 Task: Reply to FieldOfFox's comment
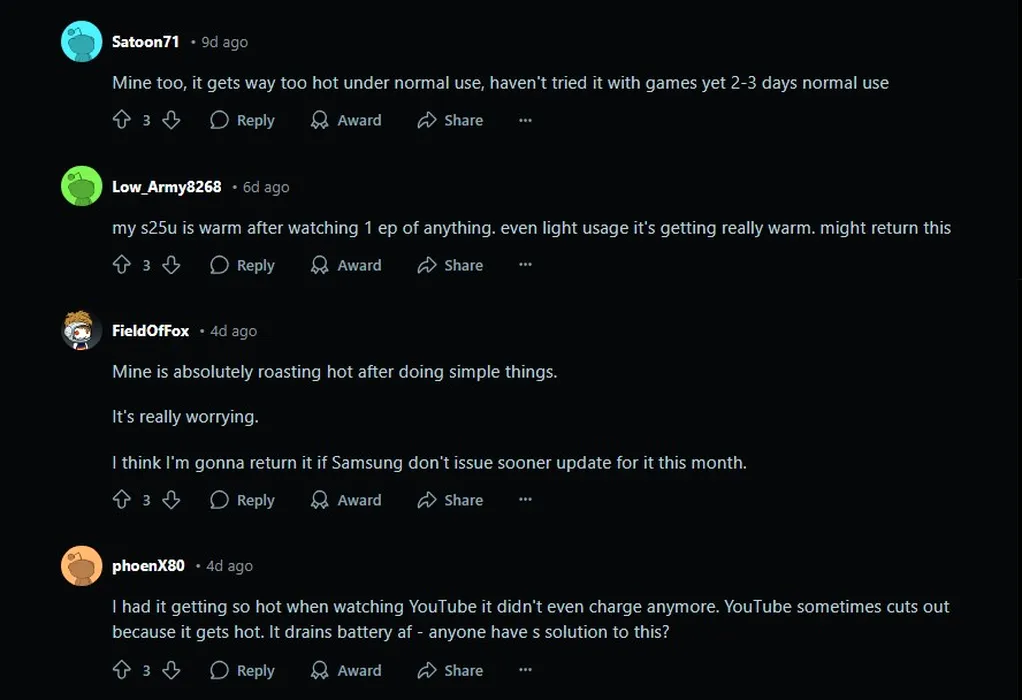[x=242, y=500]
